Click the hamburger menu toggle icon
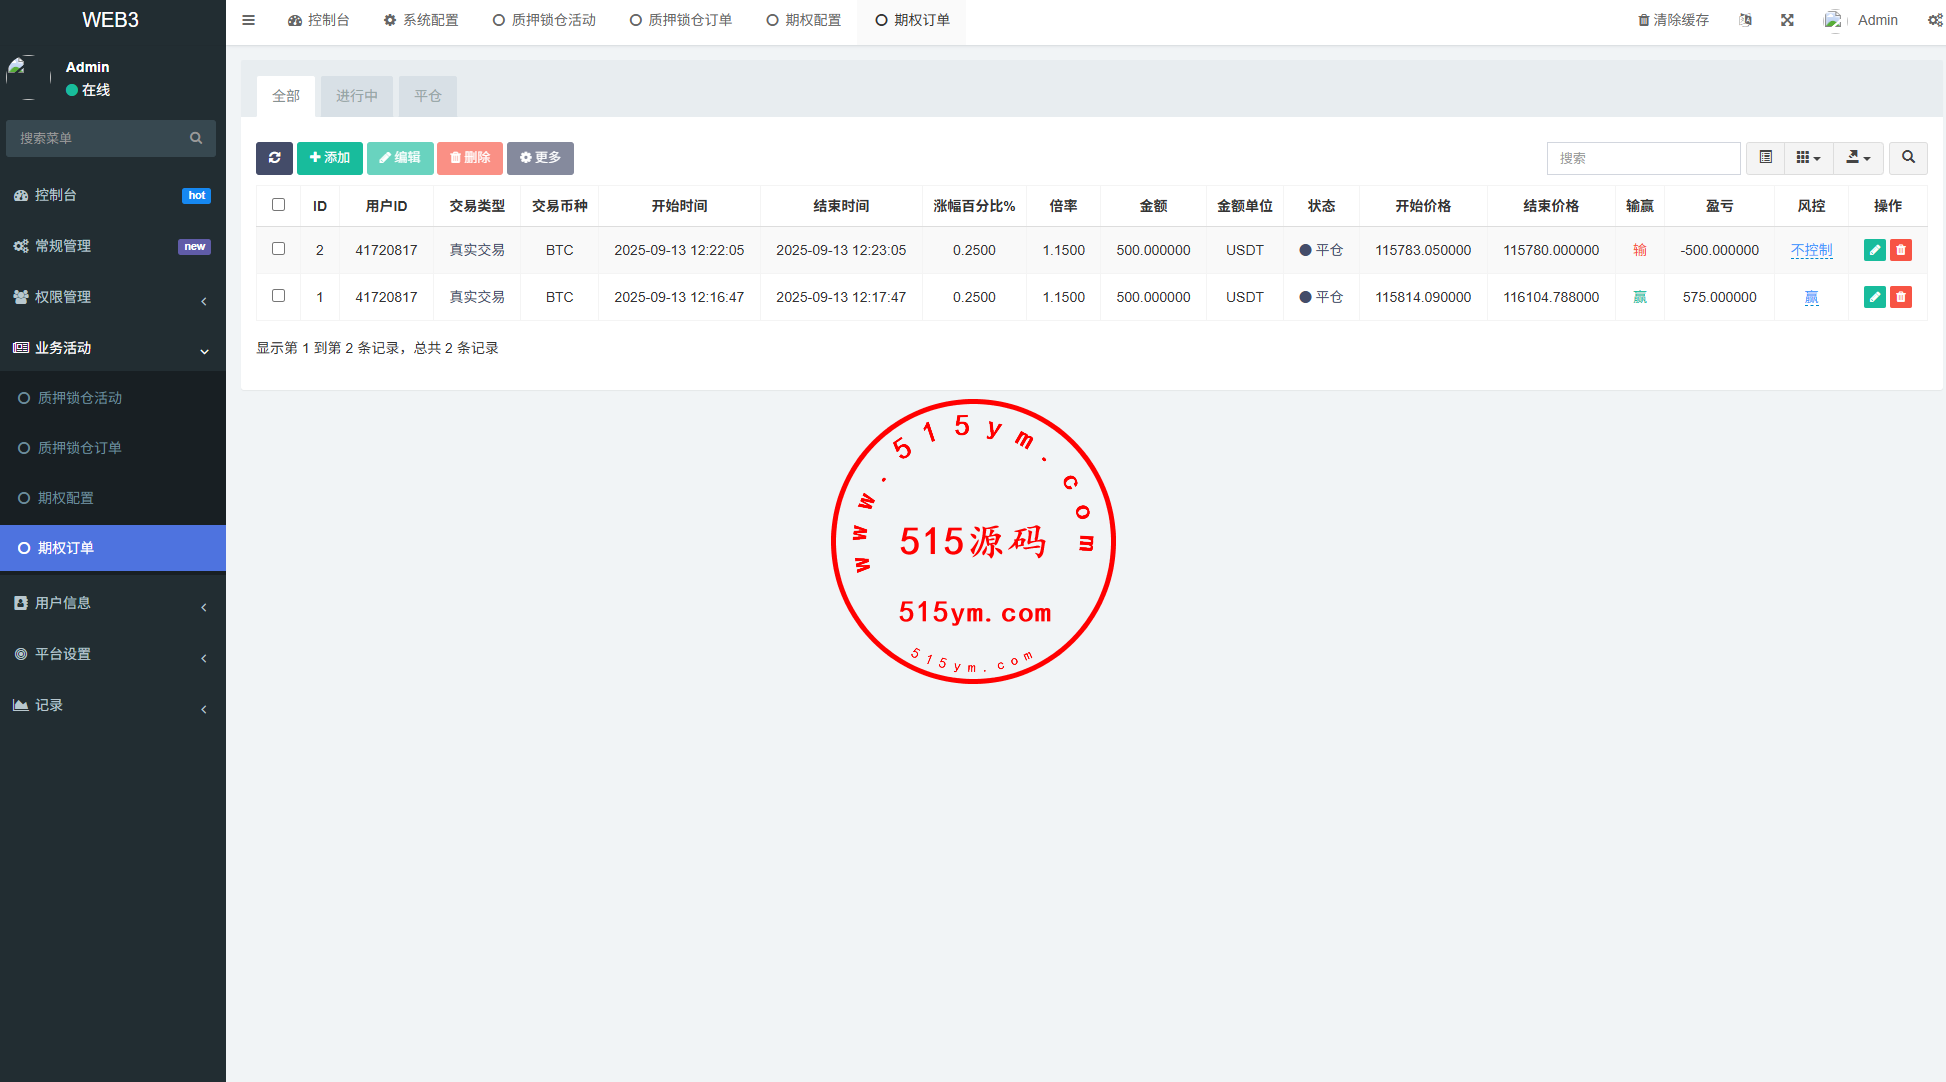This screenshot has width=1946, height=1082. tap(248, 20)
